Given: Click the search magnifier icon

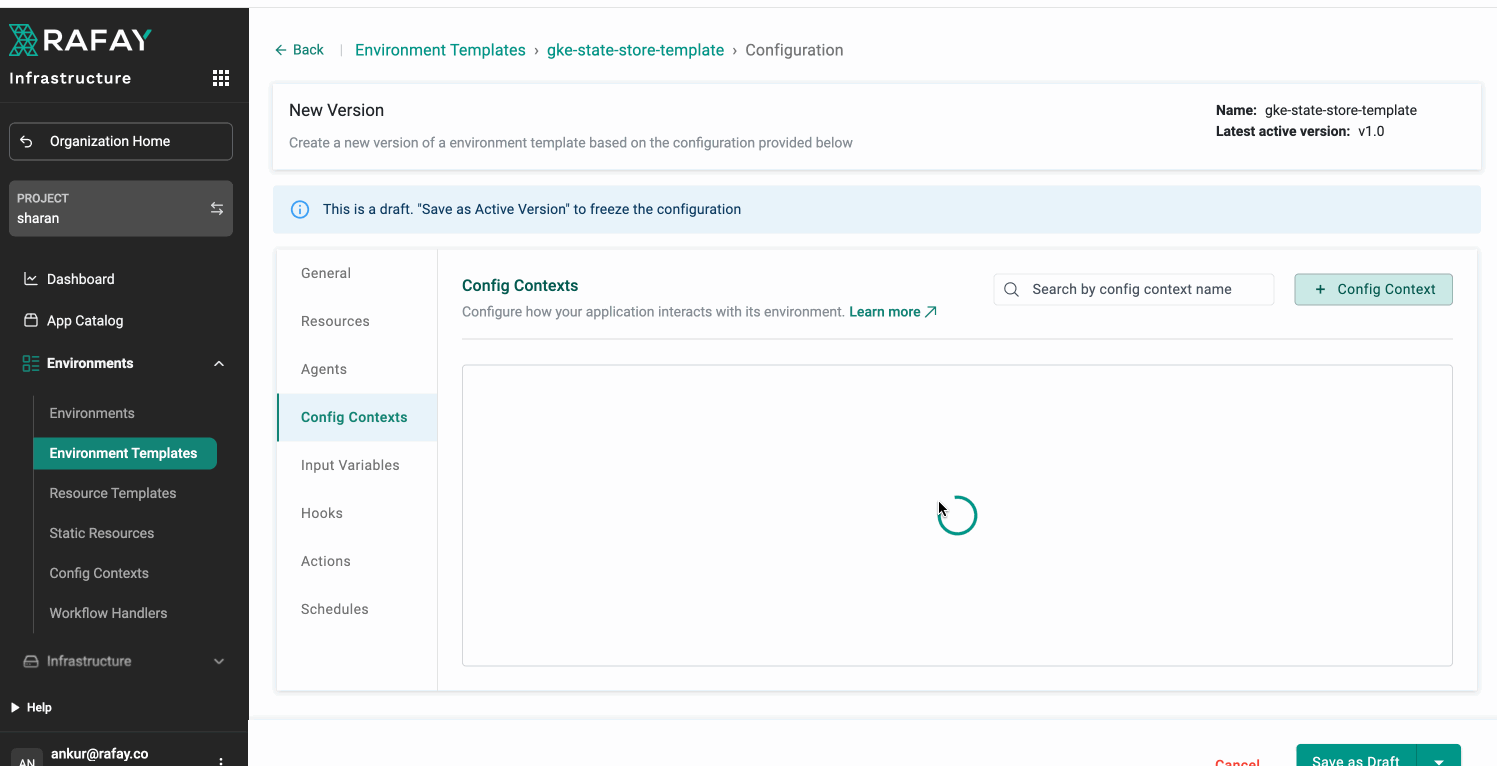Looking at the screenshot, I should [x=1011, y=290].
